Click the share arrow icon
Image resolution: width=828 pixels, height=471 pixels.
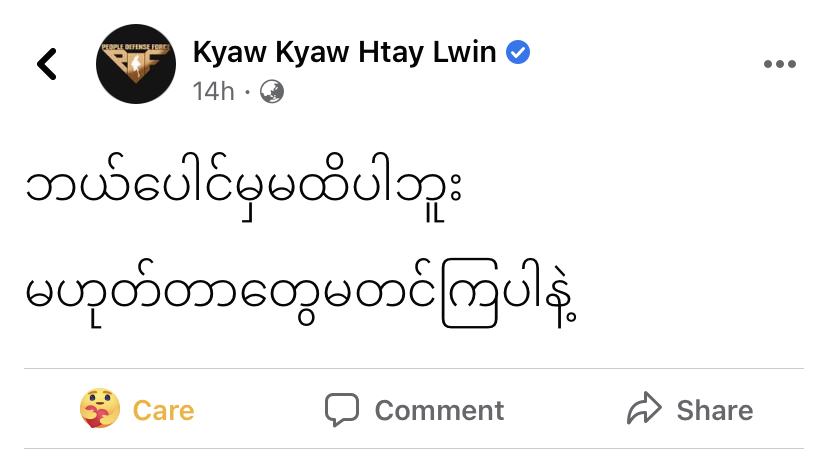[644, 408]
